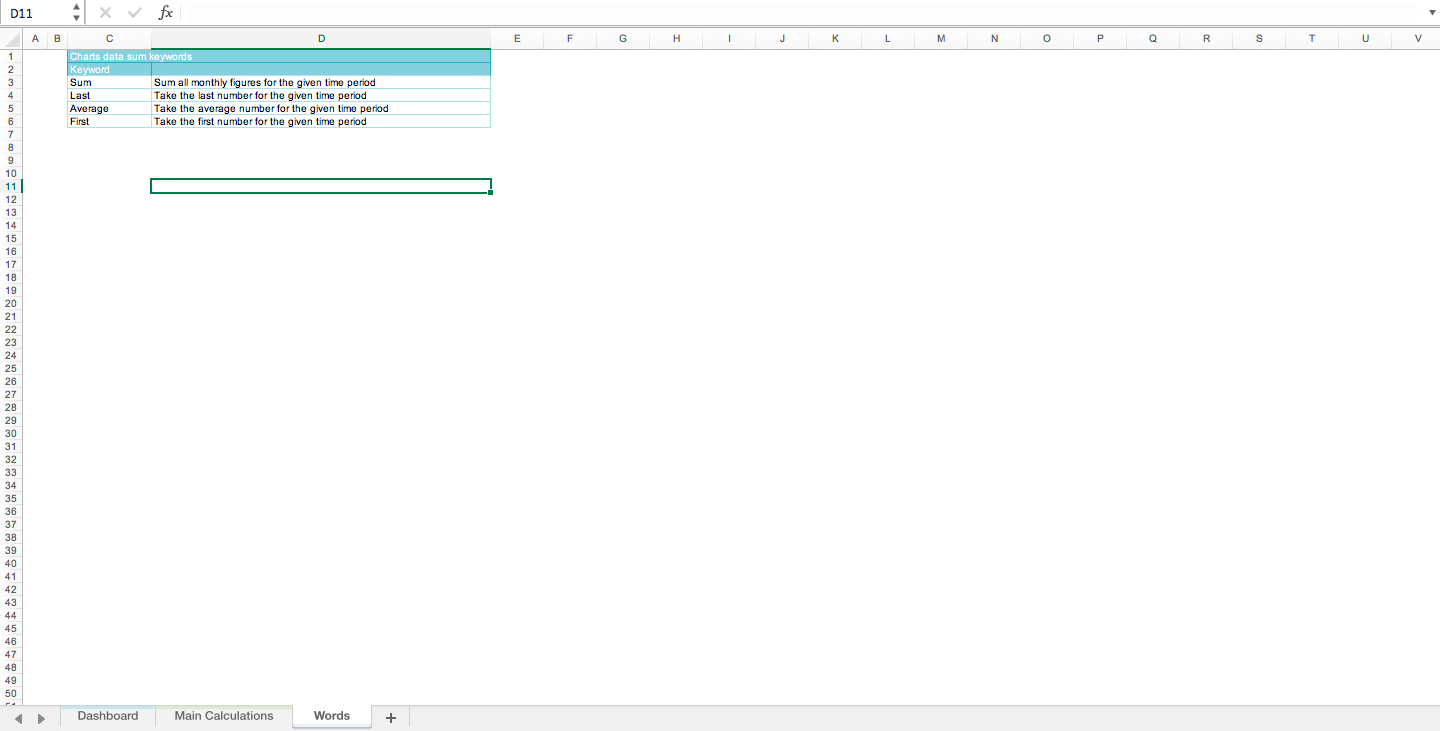Select row 25 header
Viewport: 1440px width, 731px height.
point(11,368)
